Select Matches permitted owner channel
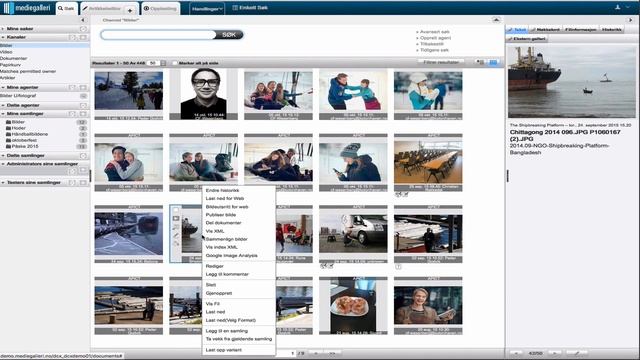This screenshot has width=640, height=360. tap(28, 71)
